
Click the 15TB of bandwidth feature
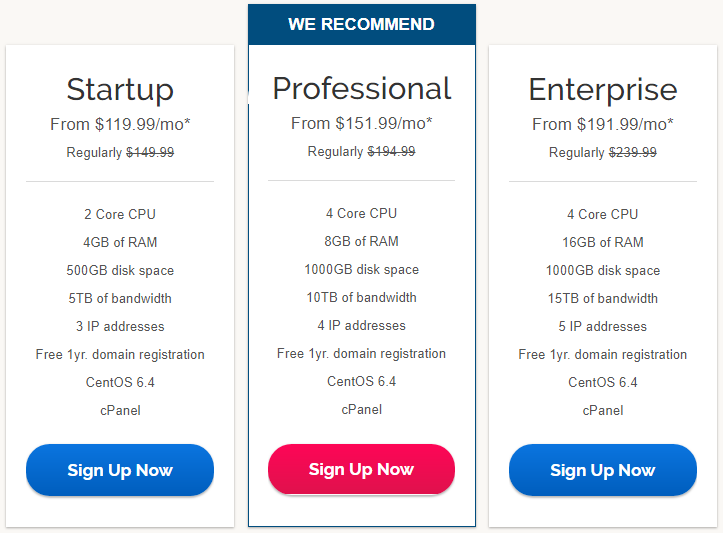click(603, 298)
